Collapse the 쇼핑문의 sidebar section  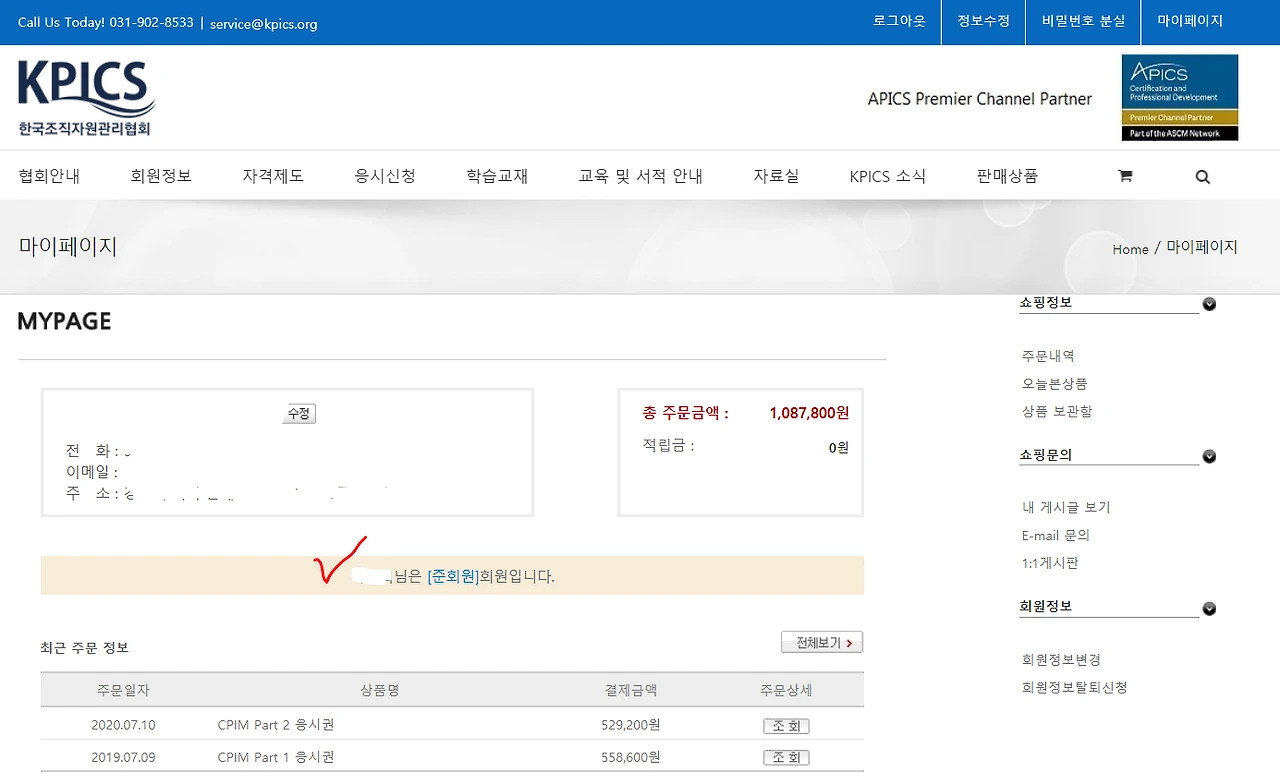coord(1209,456)
